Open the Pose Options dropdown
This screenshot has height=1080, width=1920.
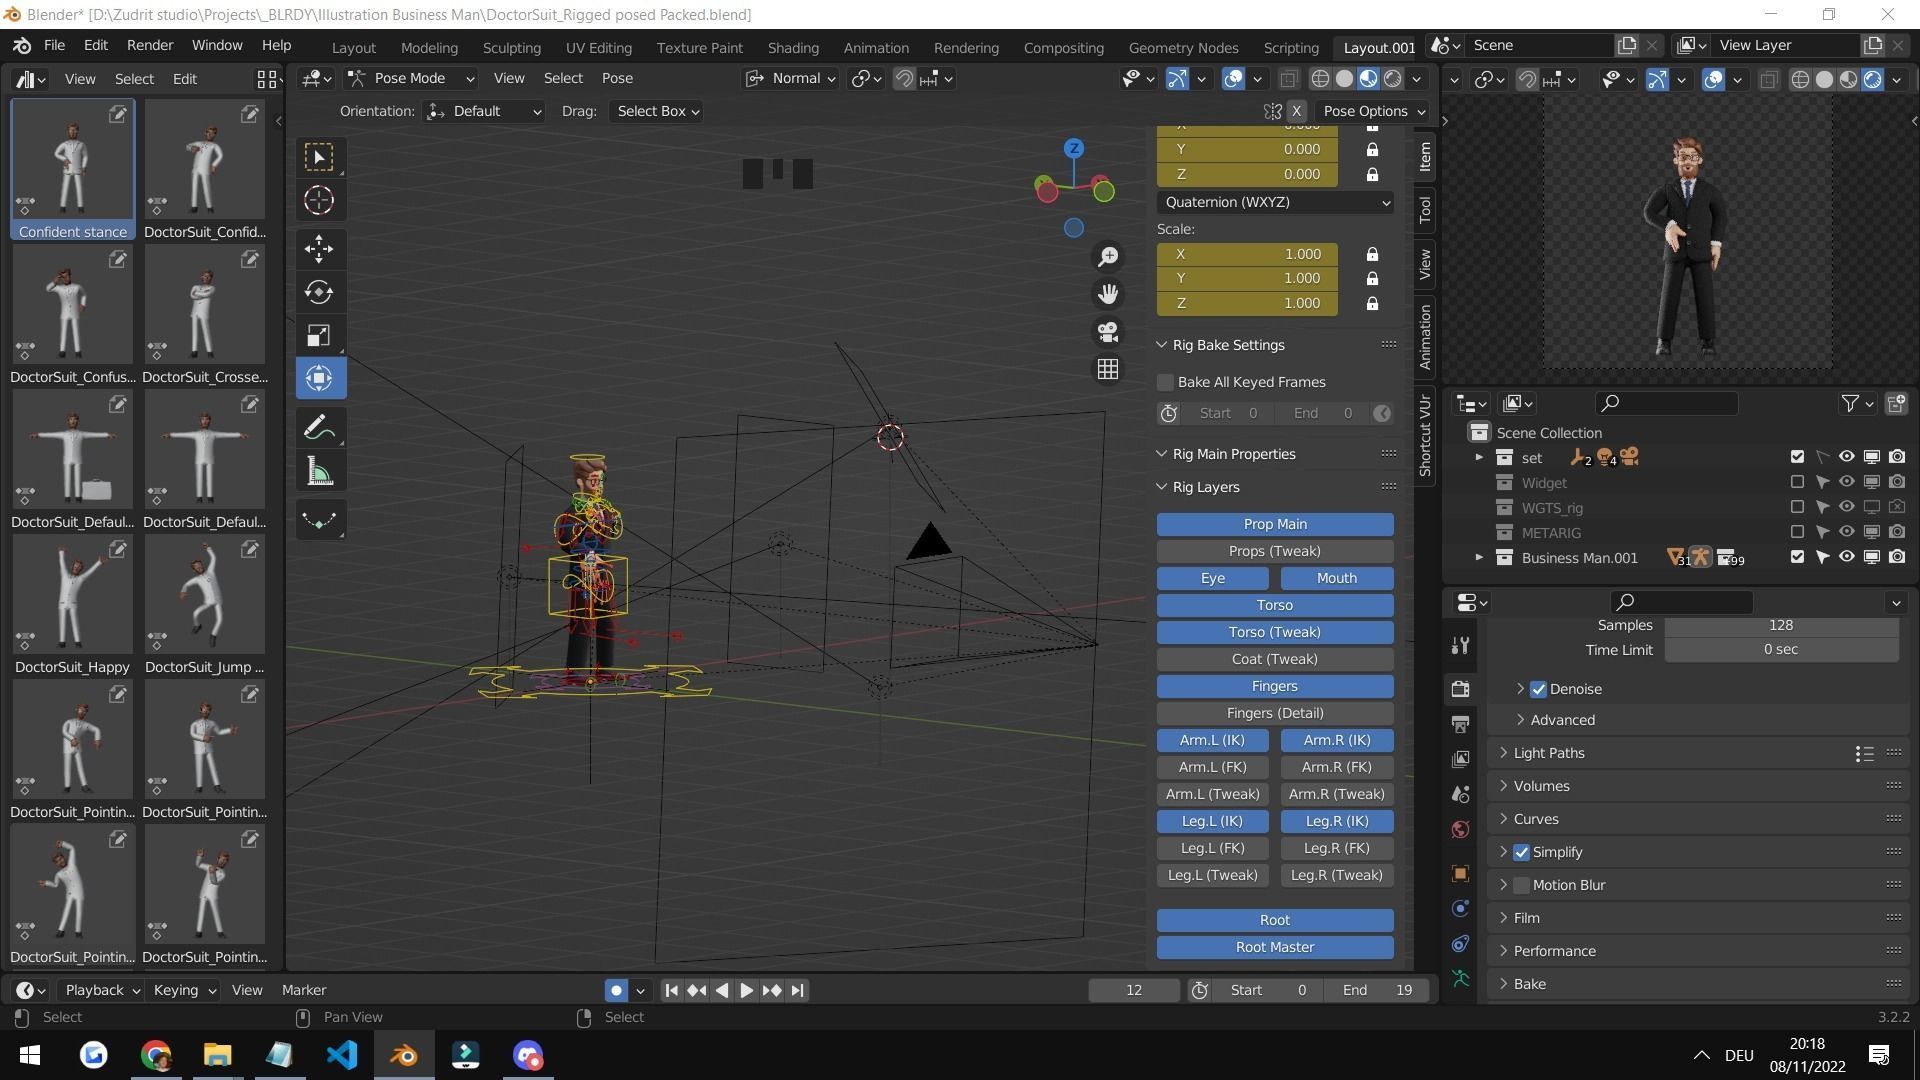tap(1372, 111)
